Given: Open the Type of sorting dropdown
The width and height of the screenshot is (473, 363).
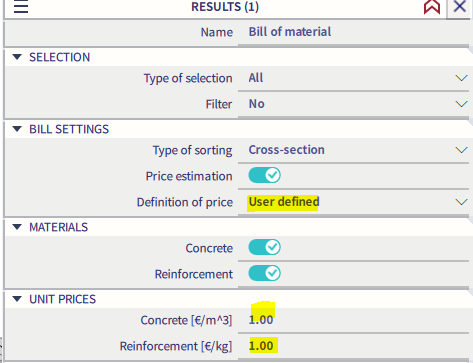Looking at the screenshot, I should coord(461,150).
